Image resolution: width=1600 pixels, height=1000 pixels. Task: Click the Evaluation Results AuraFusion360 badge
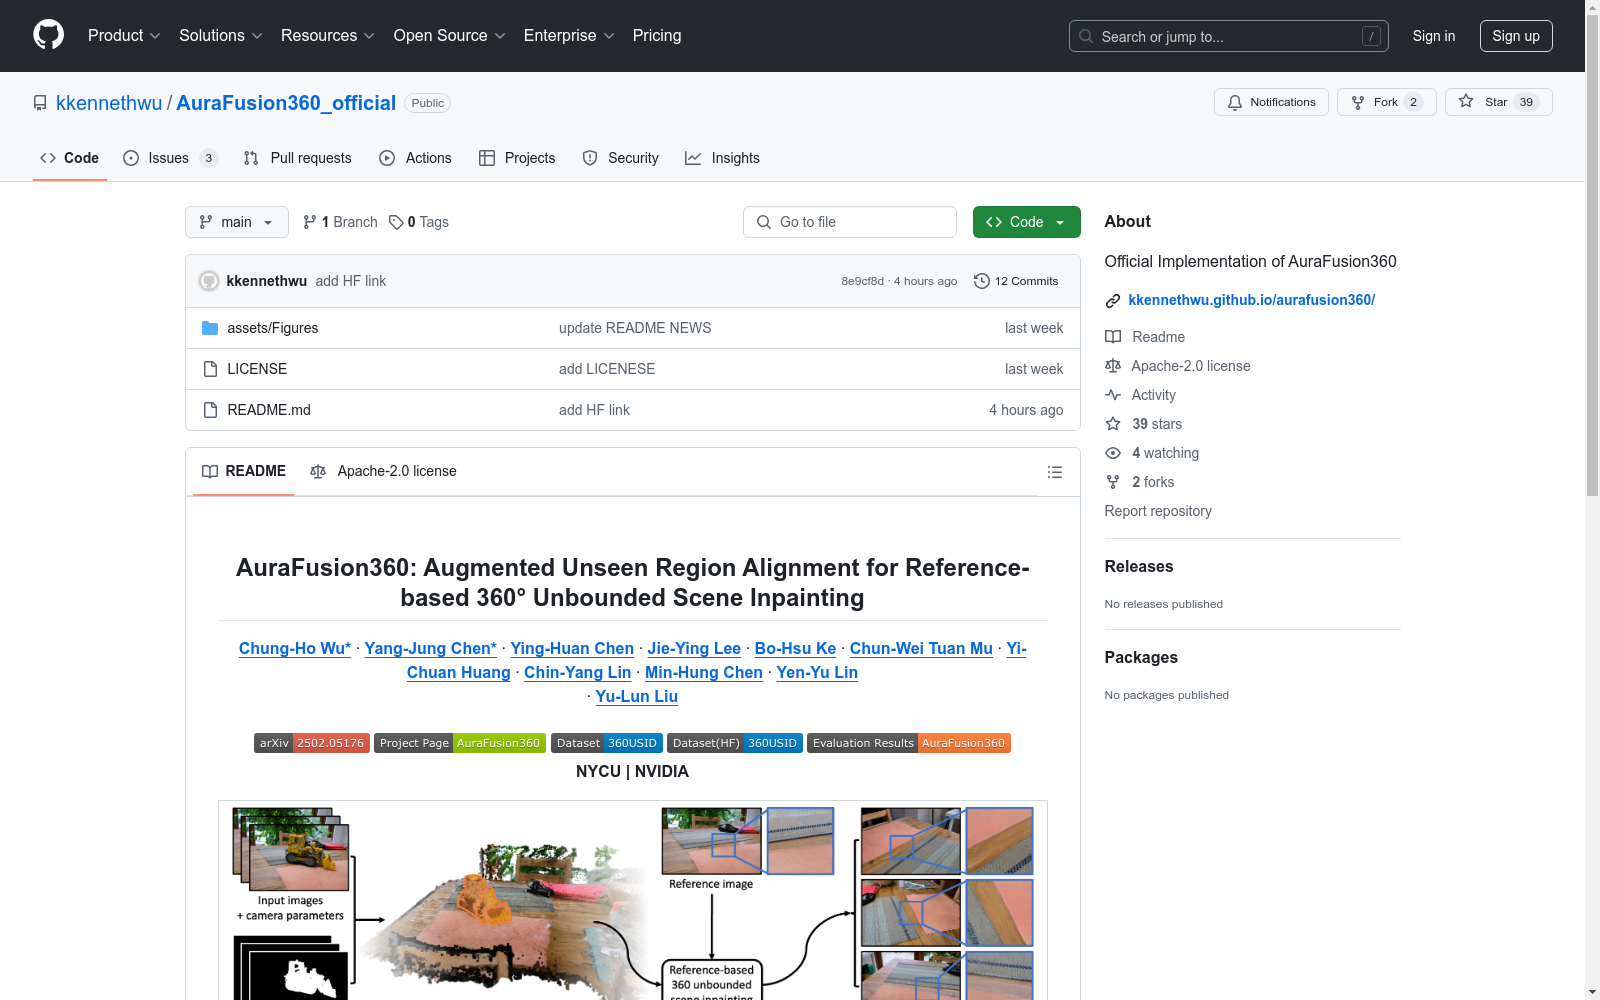point(909,743)
